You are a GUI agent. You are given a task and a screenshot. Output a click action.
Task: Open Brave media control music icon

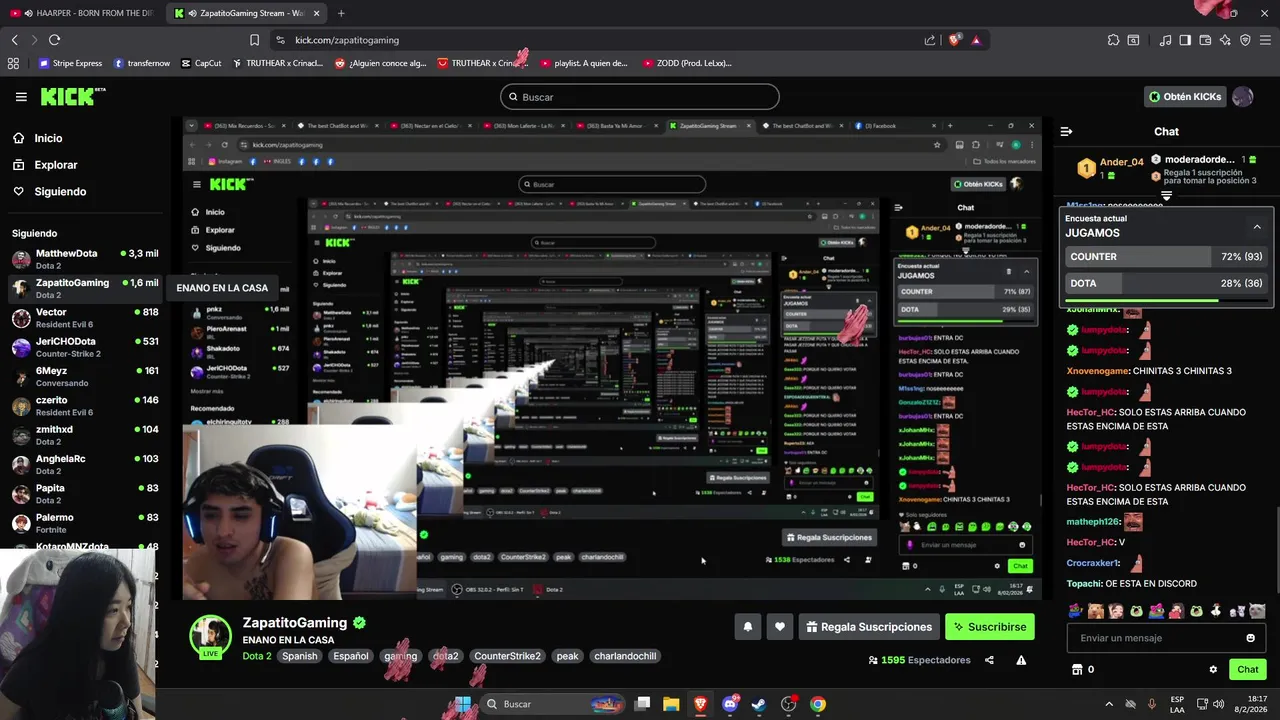[x=1165, y=40]
